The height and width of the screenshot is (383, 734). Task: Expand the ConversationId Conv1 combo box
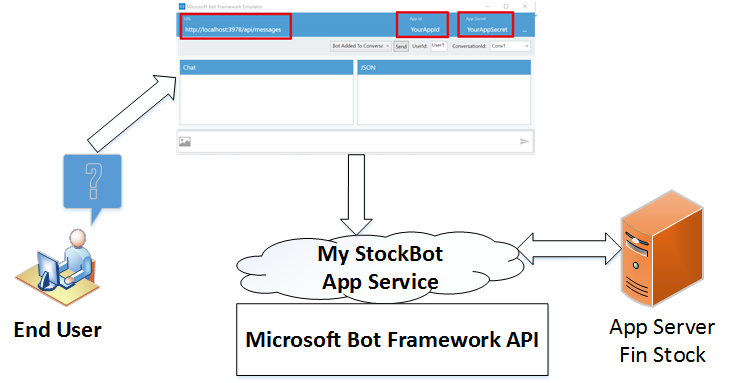(x=510, y=46)
